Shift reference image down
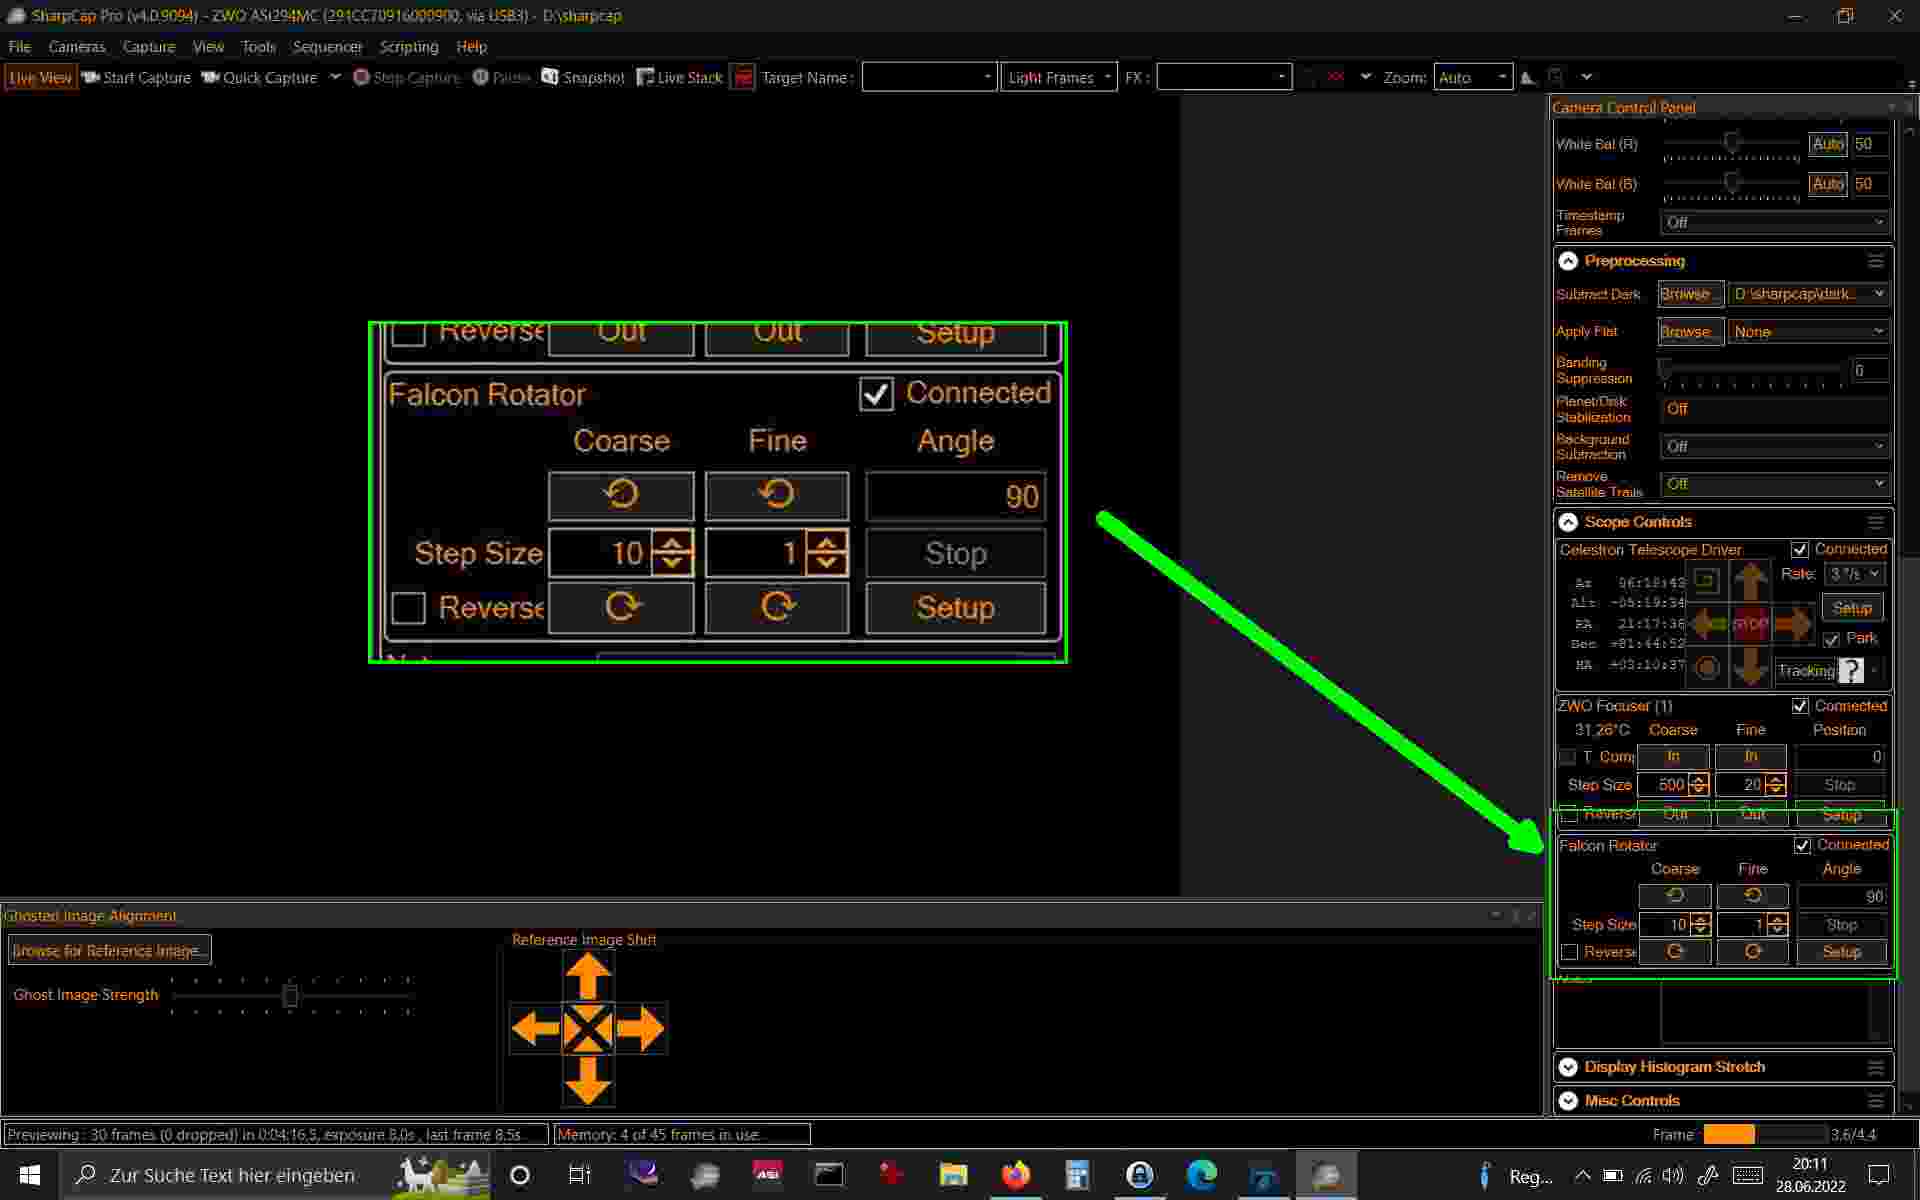 588,1080
